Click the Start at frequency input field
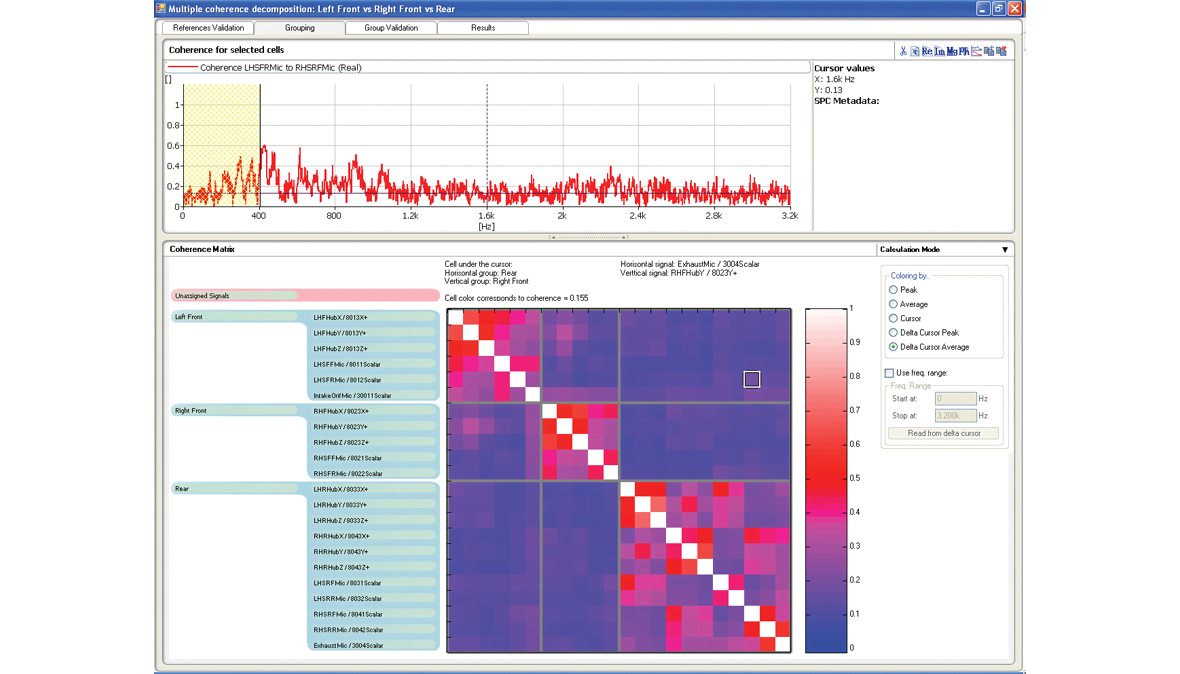The height and width of the screenshot is (674, 1180). [955, 398]
